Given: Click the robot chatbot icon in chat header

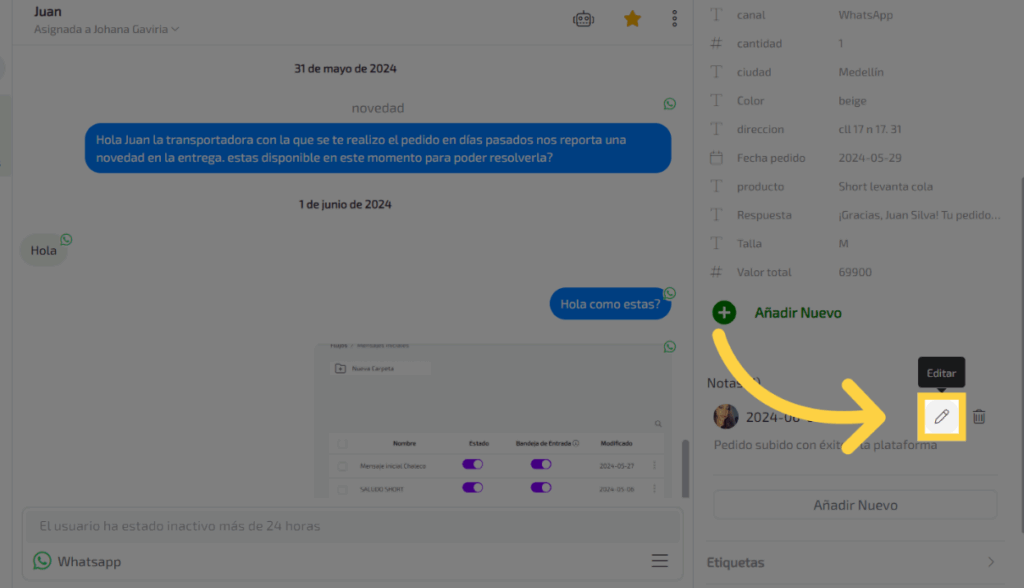Looking at the screenshot, I should (x=583, y=19).
